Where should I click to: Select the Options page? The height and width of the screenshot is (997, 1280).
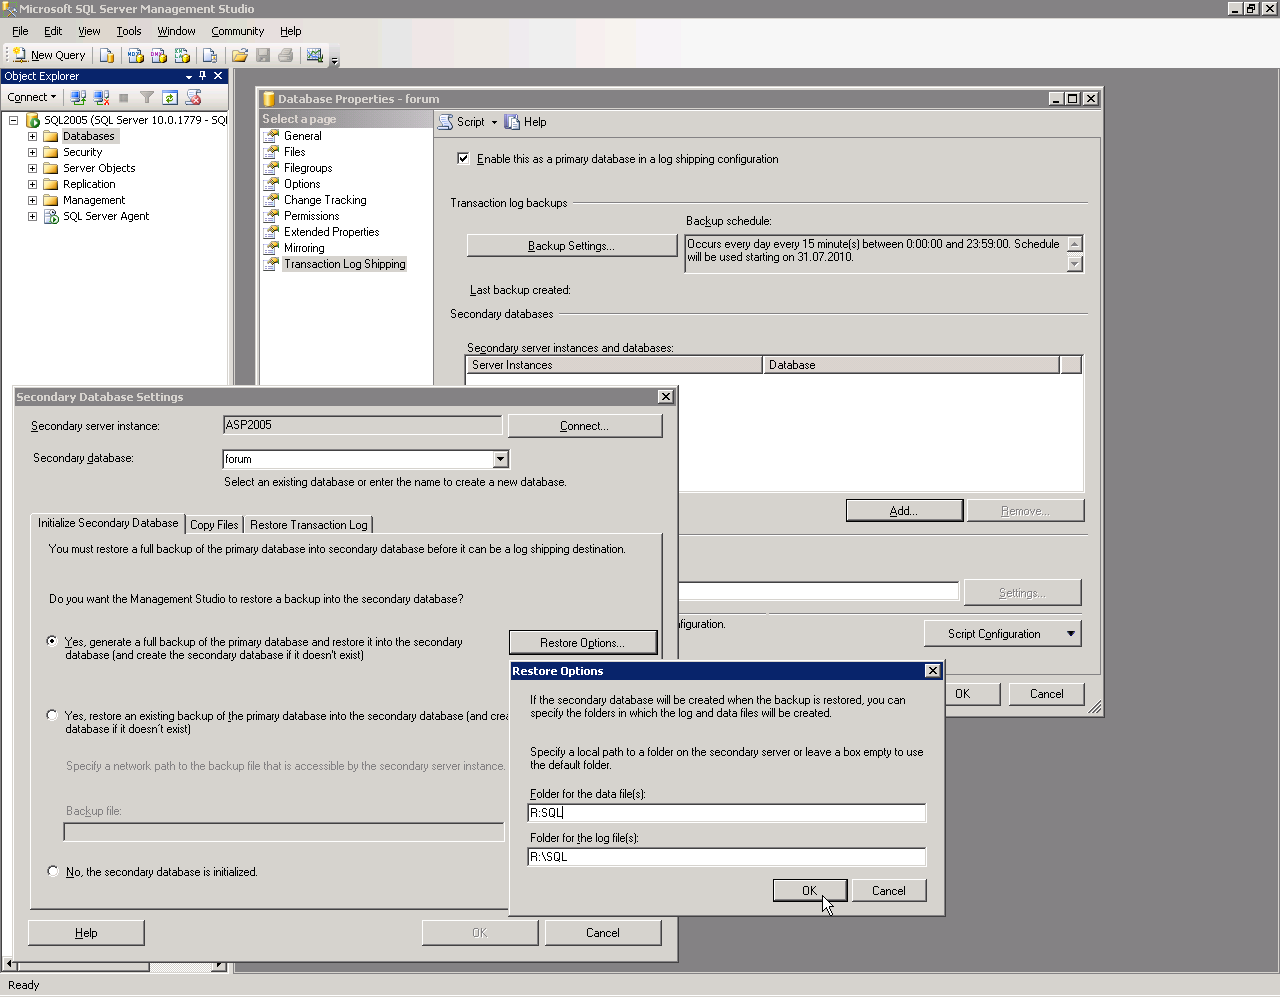[x=302, y=184]
